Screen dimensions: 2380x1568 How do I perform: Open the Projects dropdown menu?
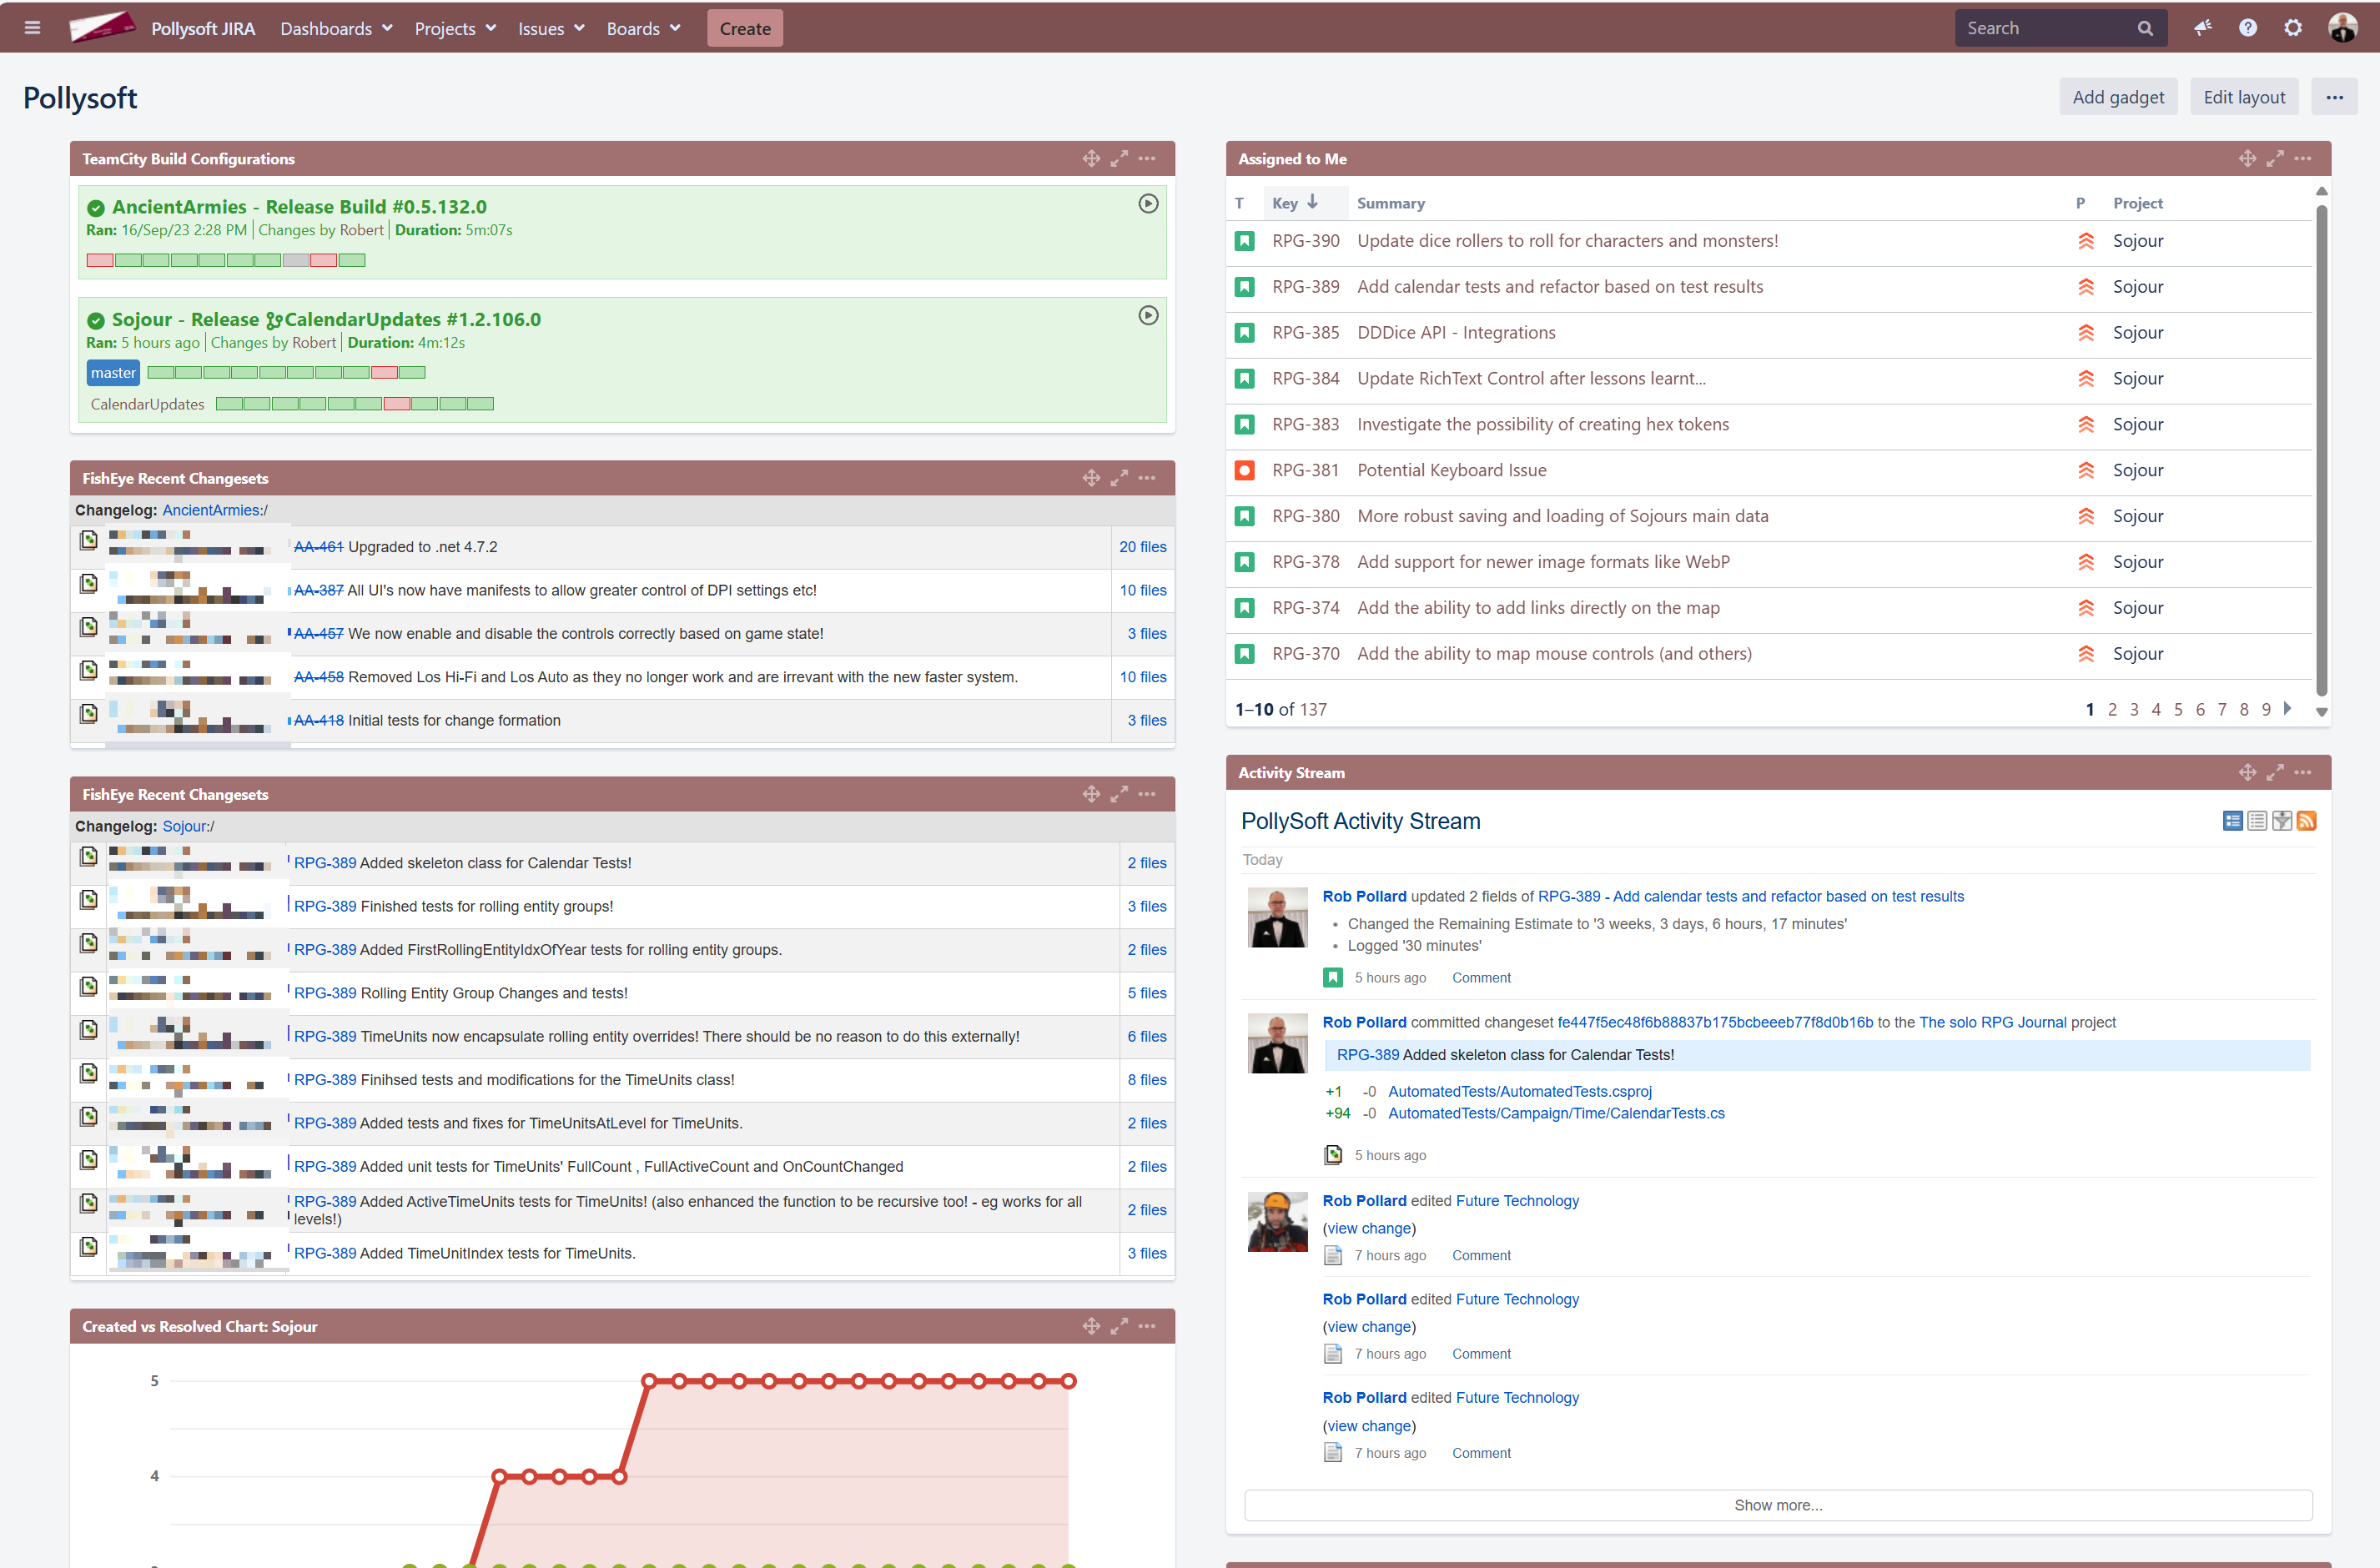pos(455,28)
